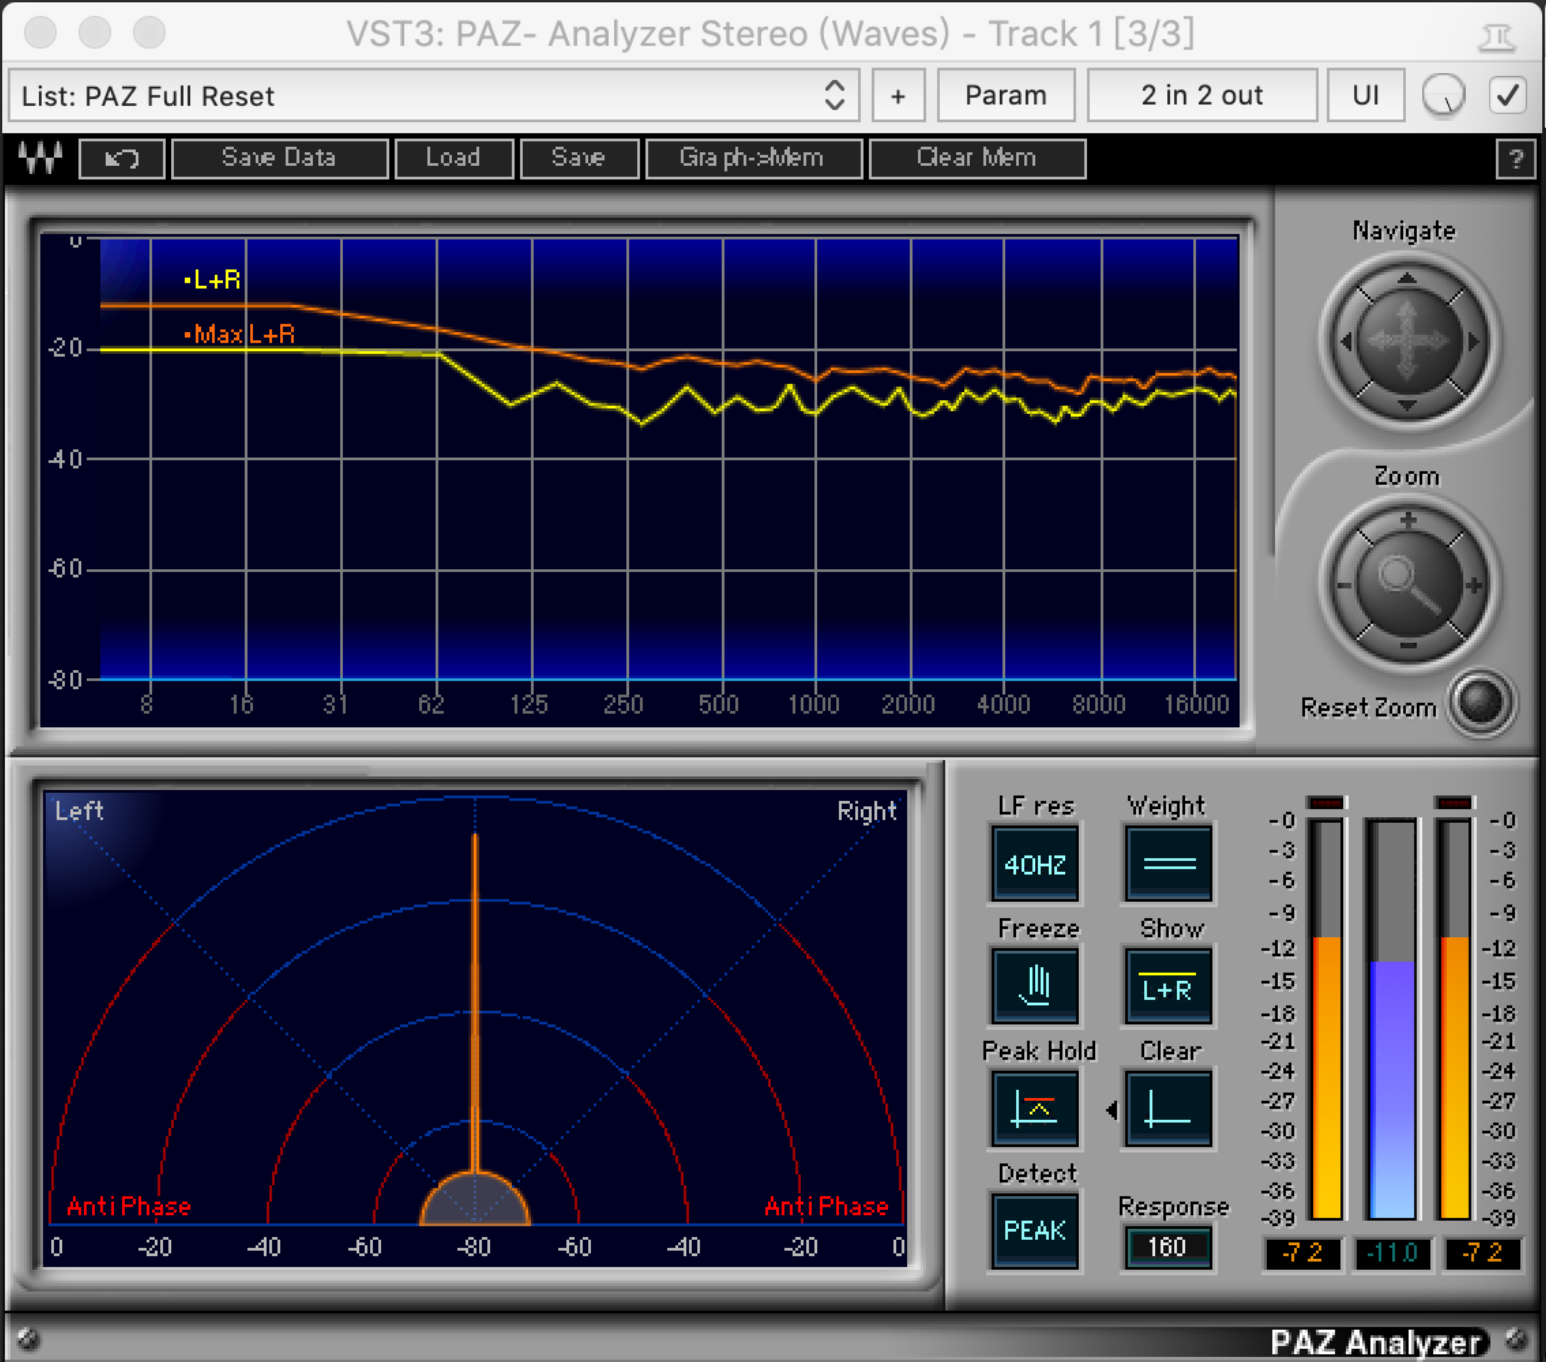Image resolution: width=1546 pixels, height=1362 pixels.
Task: Navigate right with the right arrow
Action: tap(1472, 342)
